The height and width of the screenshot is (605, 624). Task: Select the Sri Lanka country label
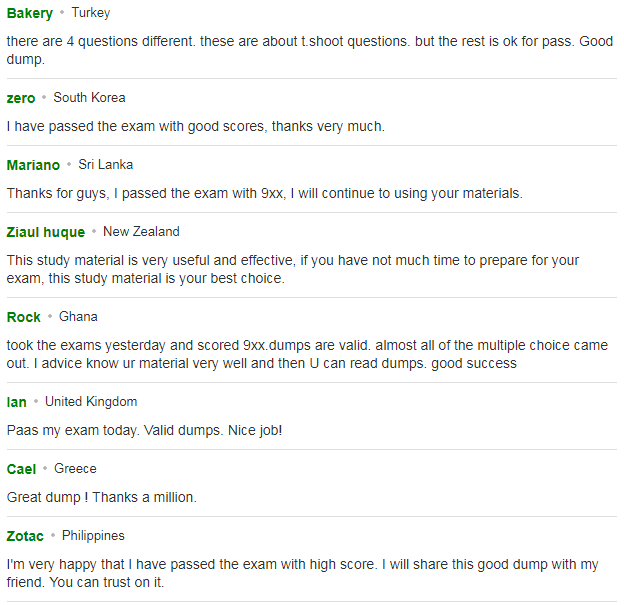click(x=105, y=164)
